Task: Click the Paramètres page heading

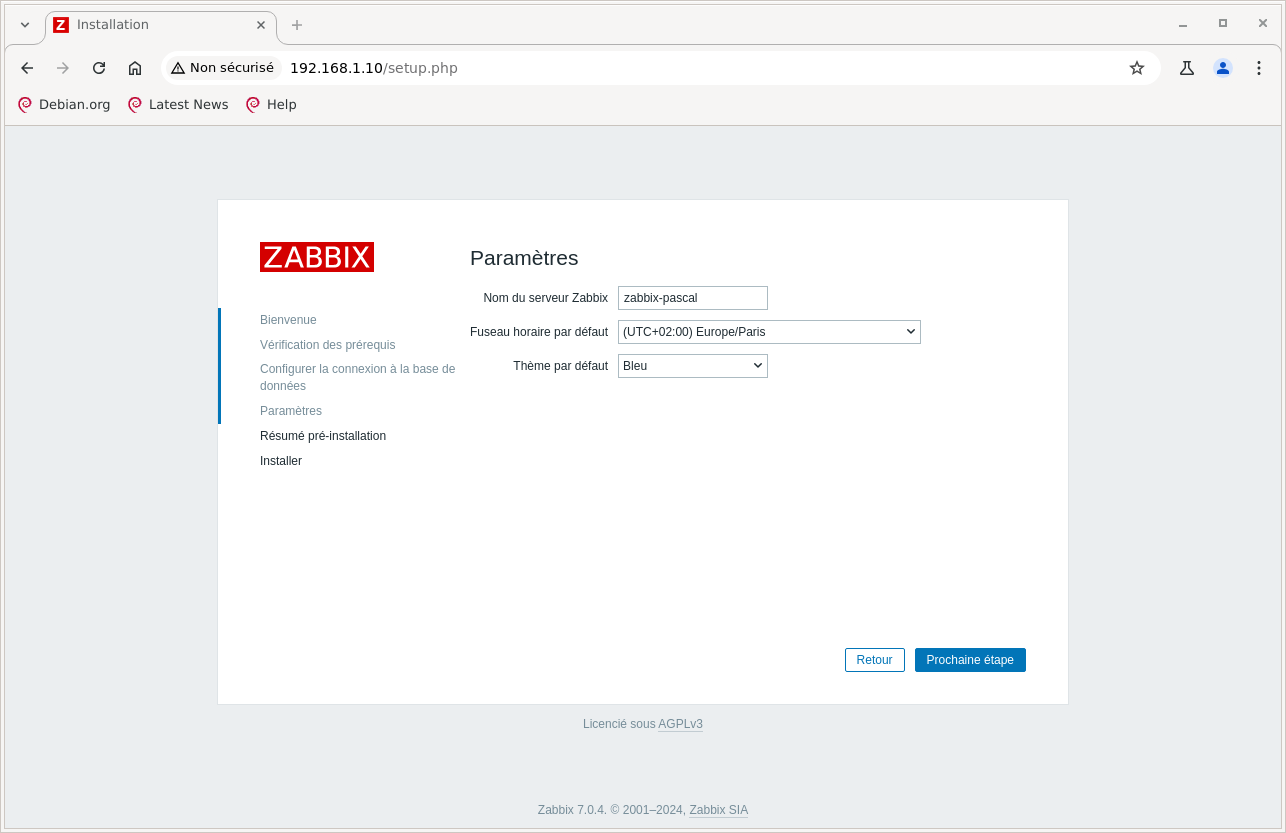Action: click(524, 258)
